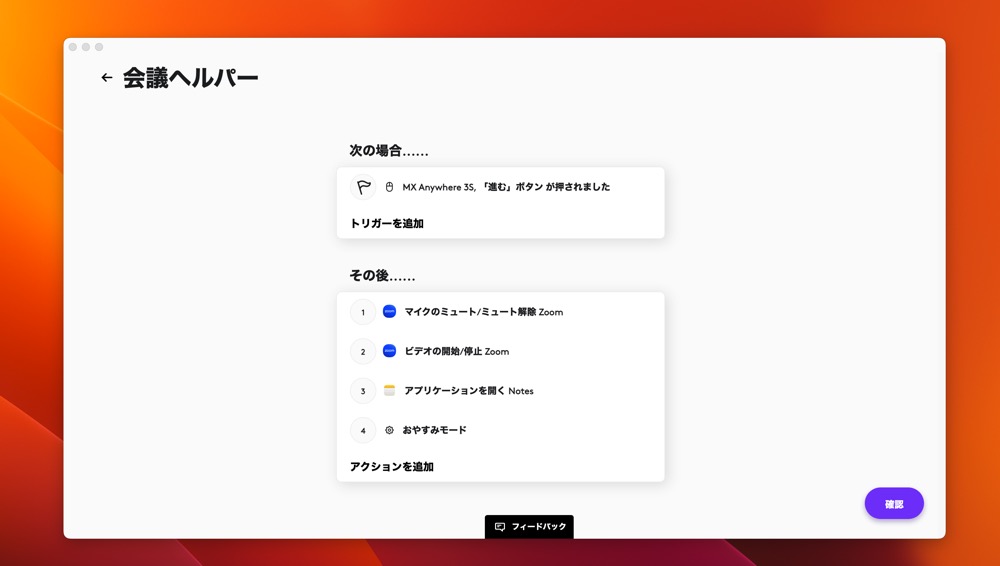Viewport: 1000px width, 566px height.
Task: Click the mouse device icon in trigger
Action: 390,187
